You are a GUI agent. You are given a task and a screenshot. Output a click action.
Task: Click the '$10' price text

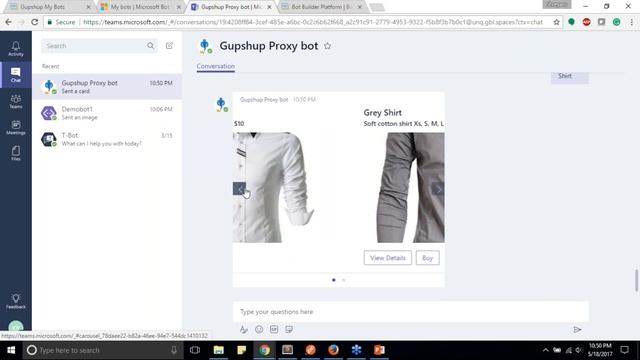click(x=239, y=124)
